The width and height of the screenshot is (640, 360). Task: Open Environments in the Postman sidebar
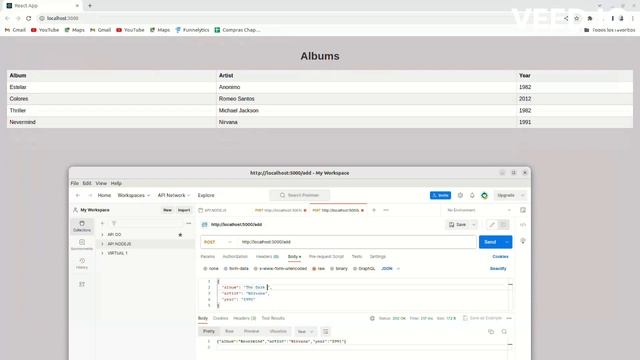82,244
